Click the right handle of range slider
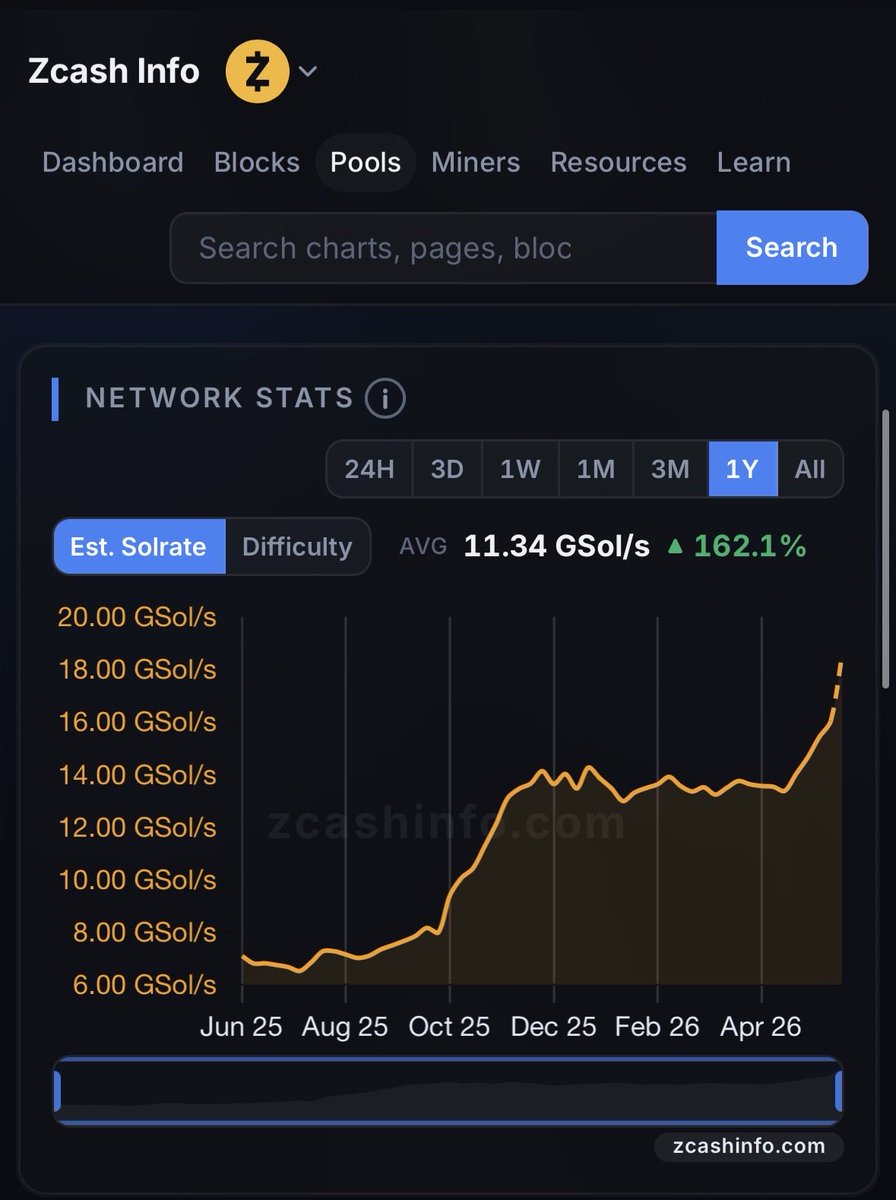896x1200 pixels. coord(838,1091)
